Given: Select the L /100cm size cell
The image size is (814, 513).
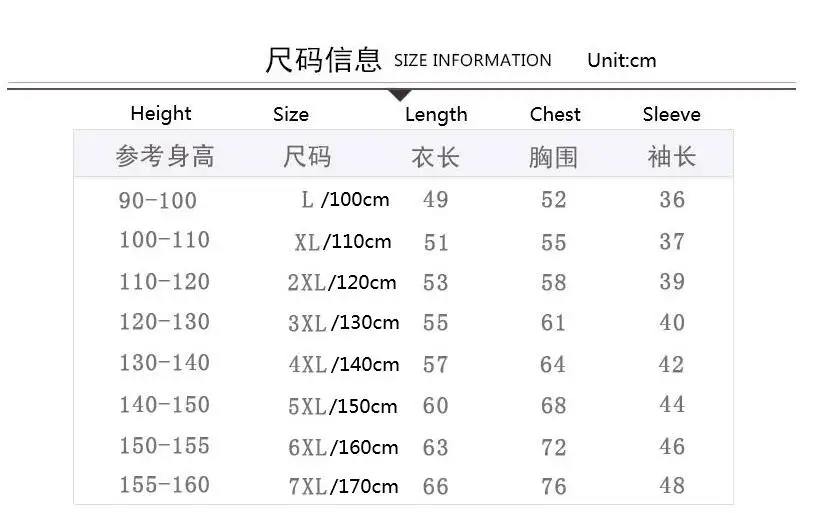Looking at the screenshot, I should [x=345, y=199].
